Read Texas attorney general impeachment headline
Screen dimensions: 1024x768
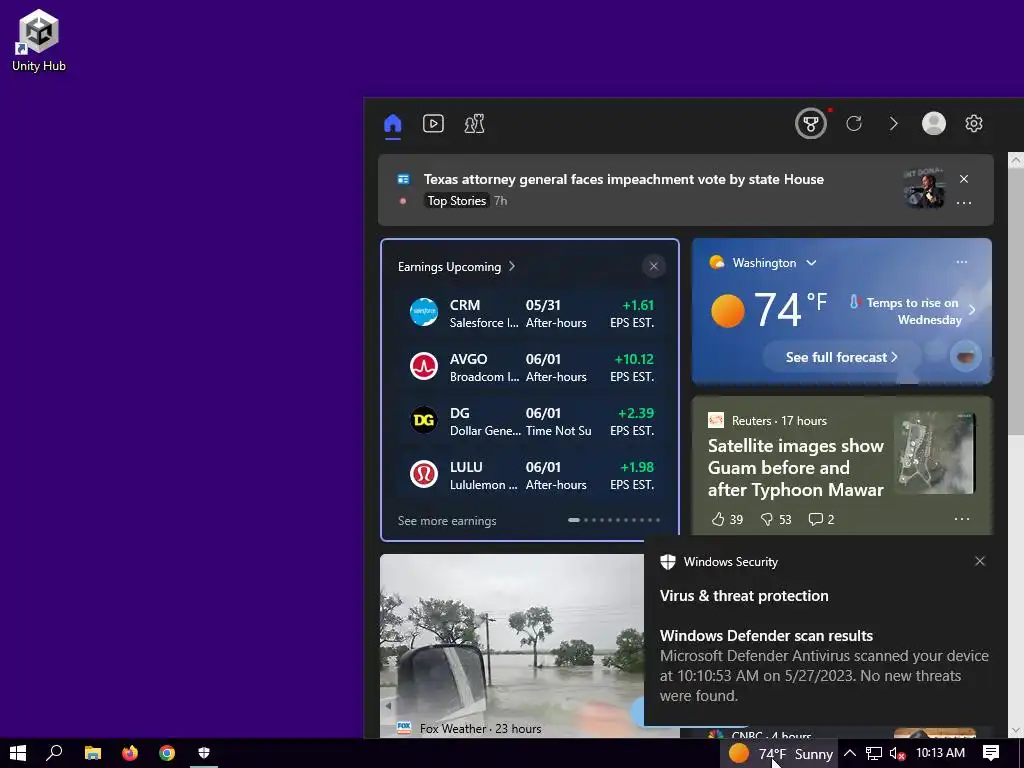pos(624,179)
